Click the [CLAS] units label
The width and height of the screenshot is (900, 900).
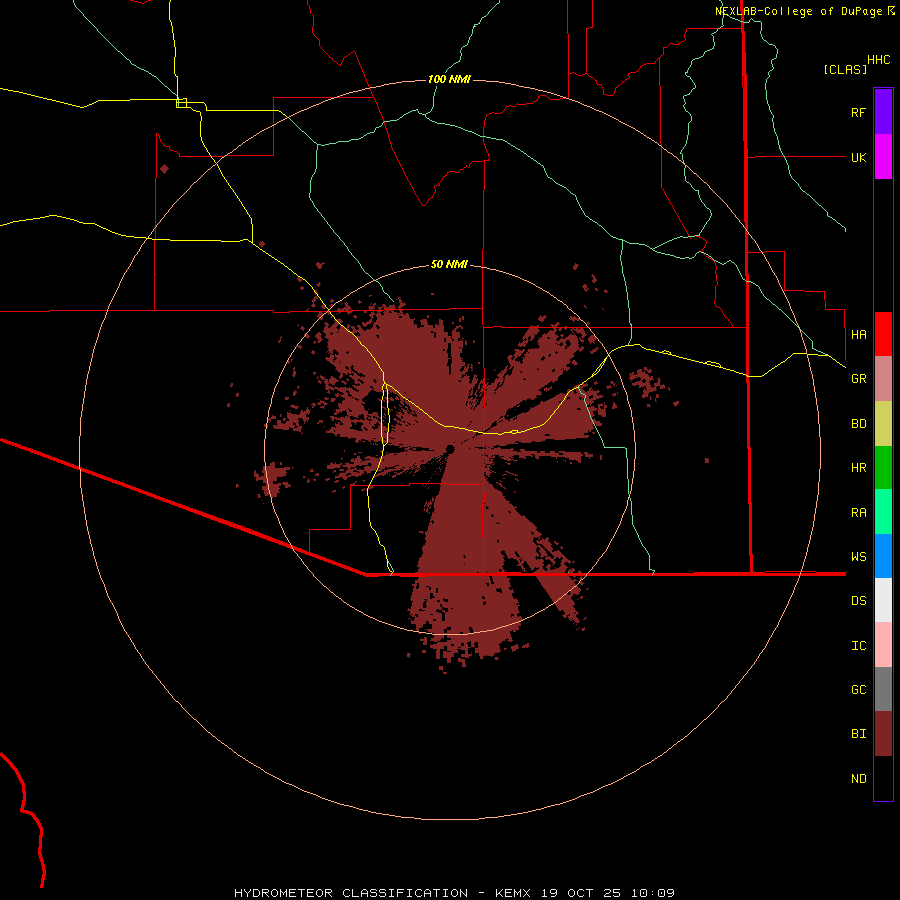coord(845,69)
